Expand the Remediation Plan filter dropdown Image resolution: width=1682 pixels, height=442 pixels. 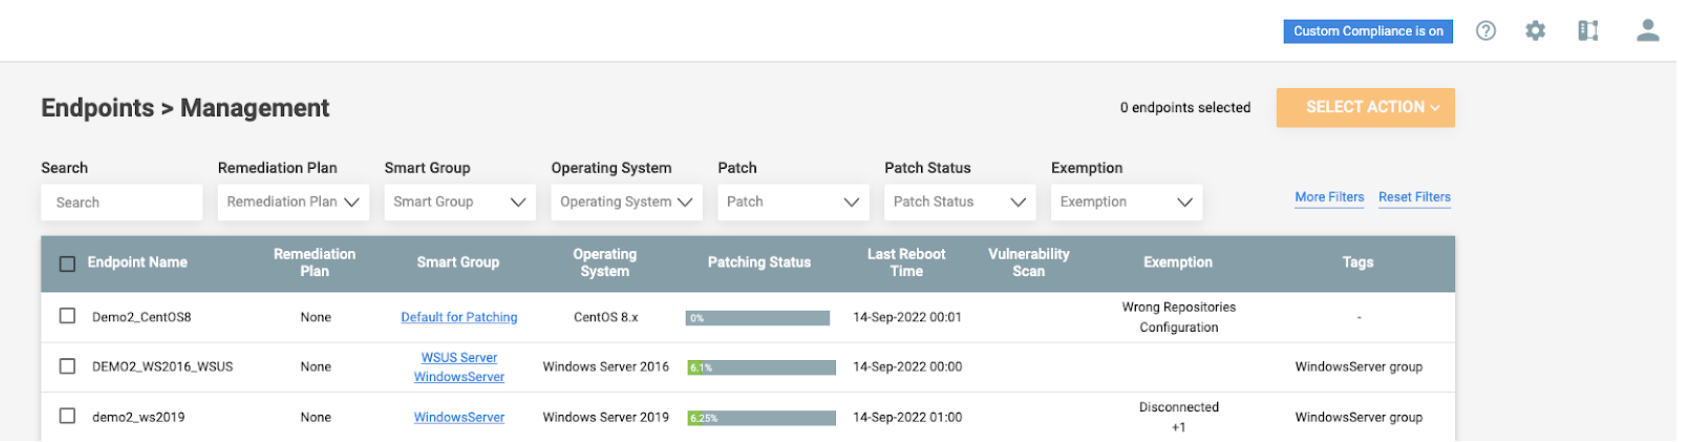click(293, 202)
